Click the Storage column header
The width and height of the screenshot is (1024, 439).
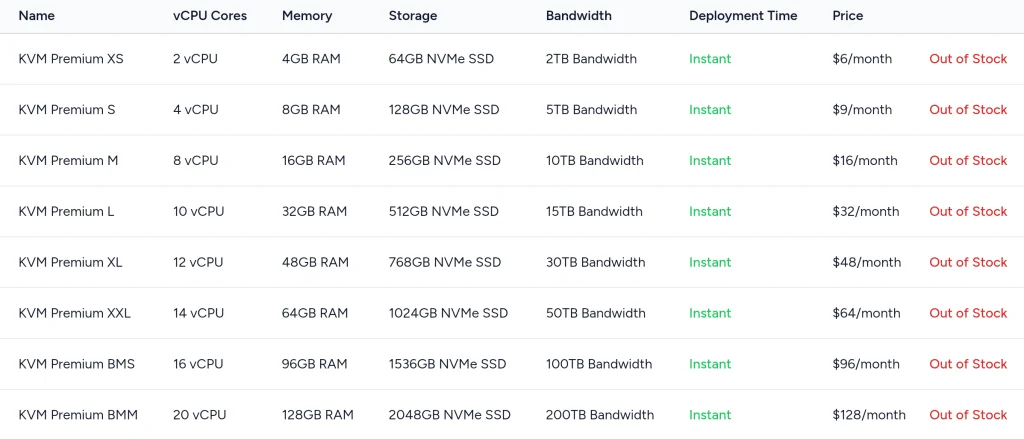pyautogui.click(x=413, y=16)
